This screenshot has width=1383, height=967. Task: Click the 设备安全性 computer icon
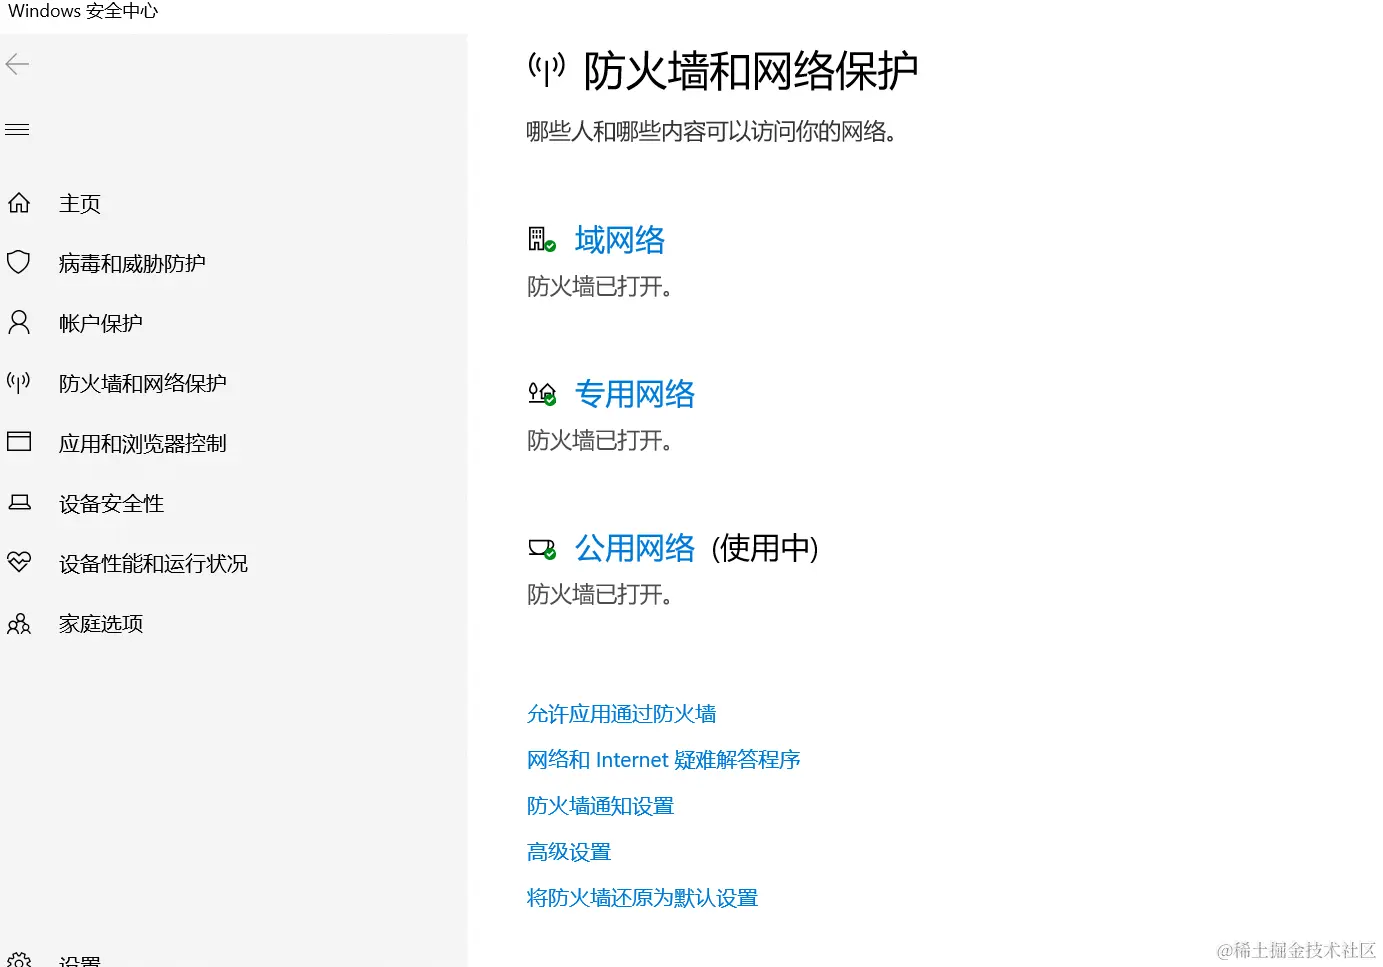pos(19,502)
